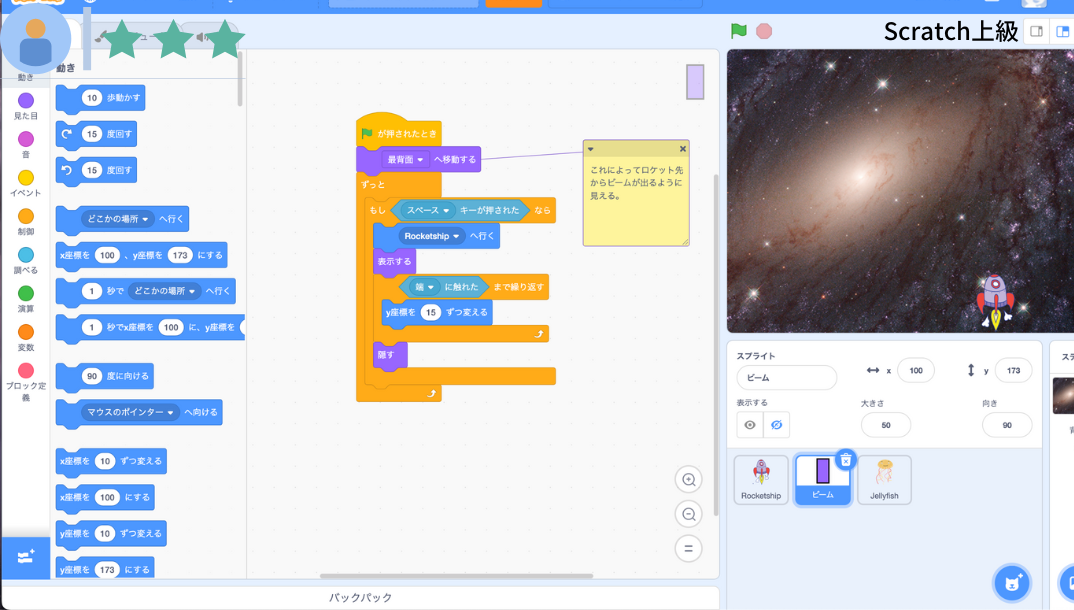Viewport: 1074px width, 610px height.
Task: Select the Events (イベント) category
Action: [x=26, y=183]
